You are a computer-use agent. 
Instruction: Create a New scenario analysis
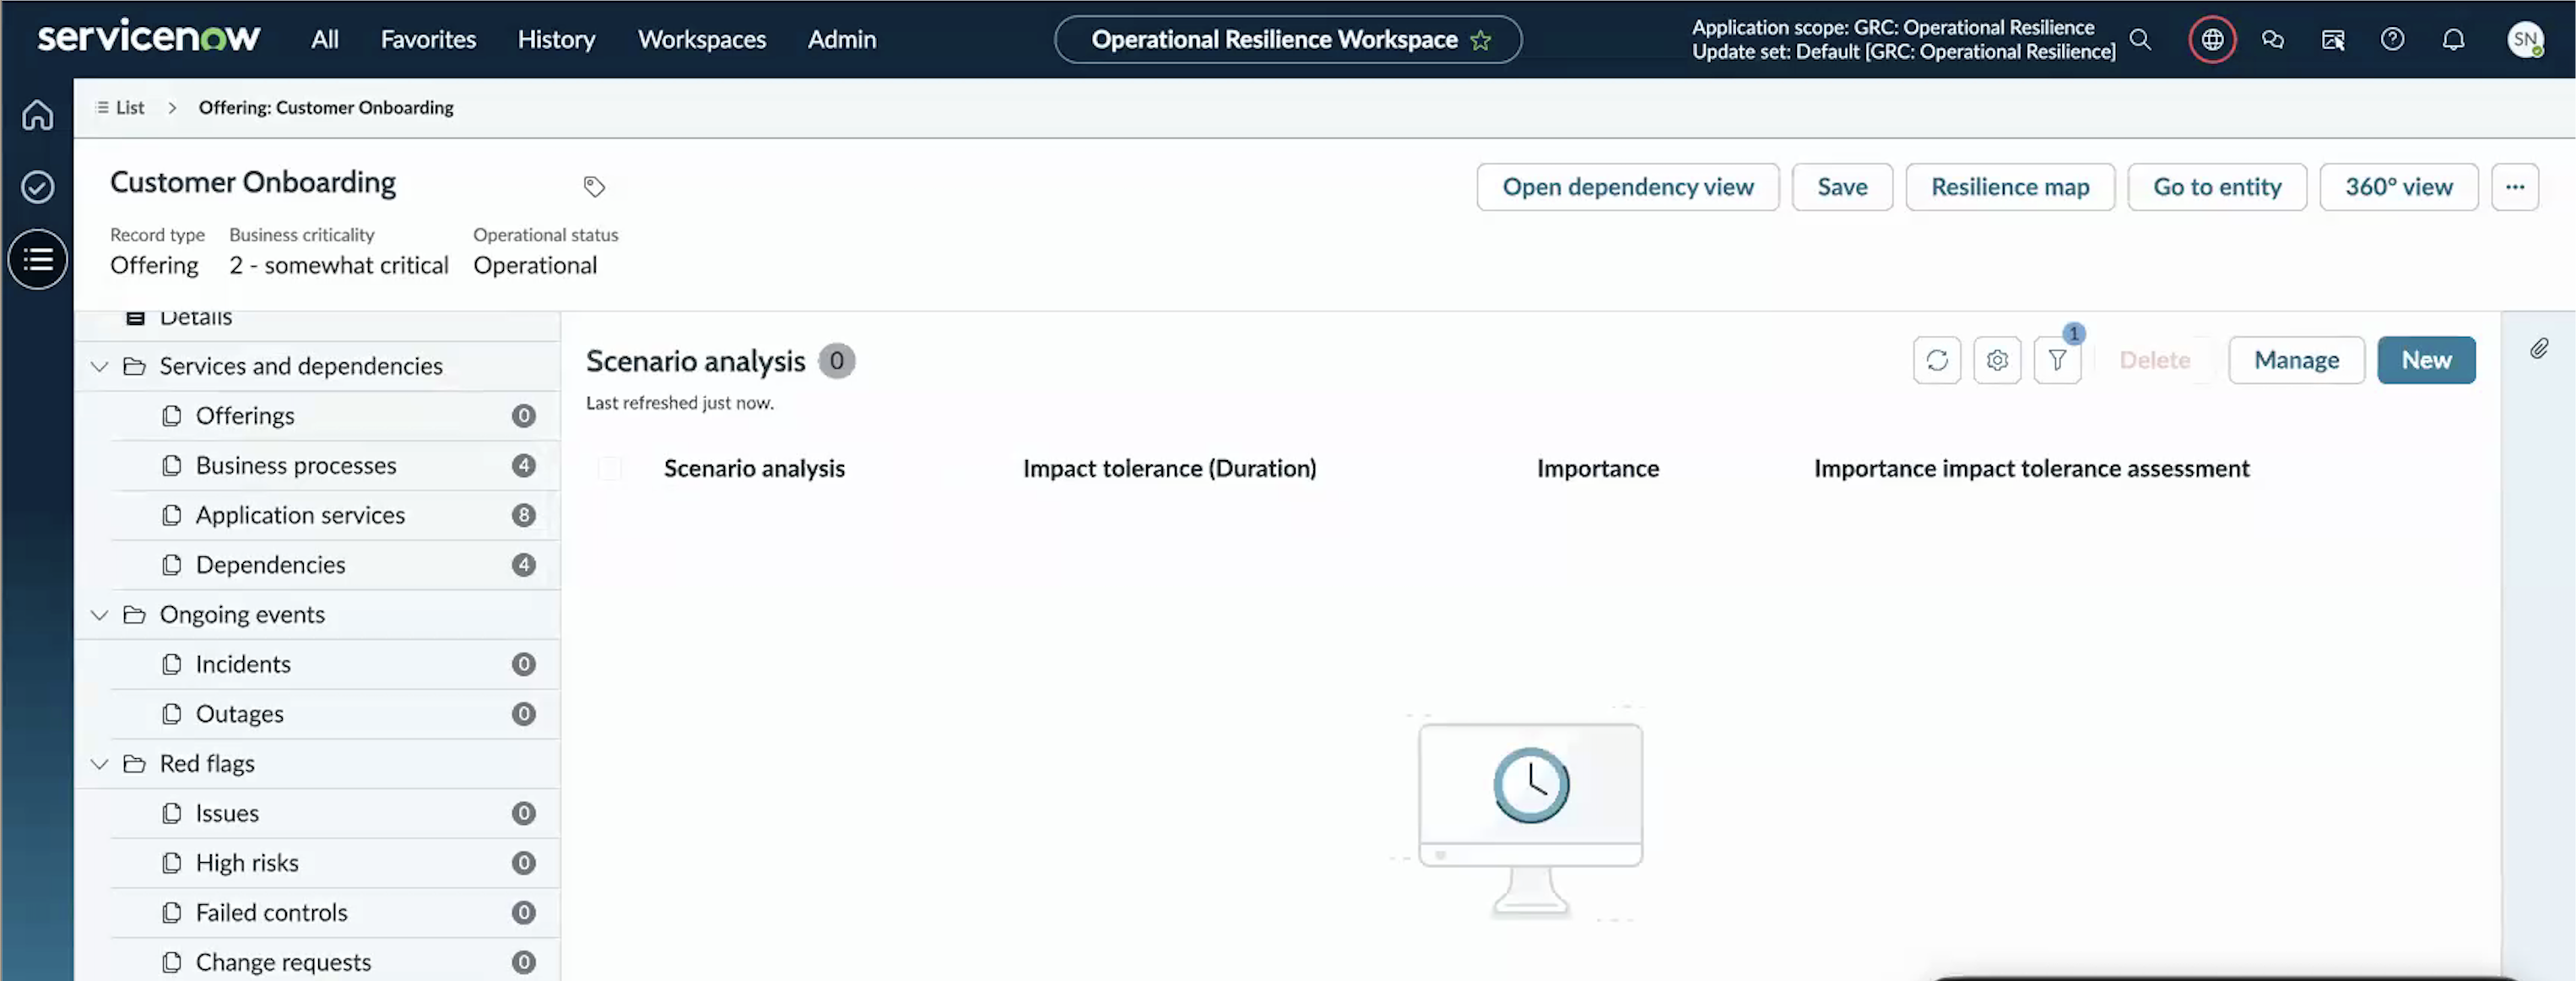[2426, 360]
